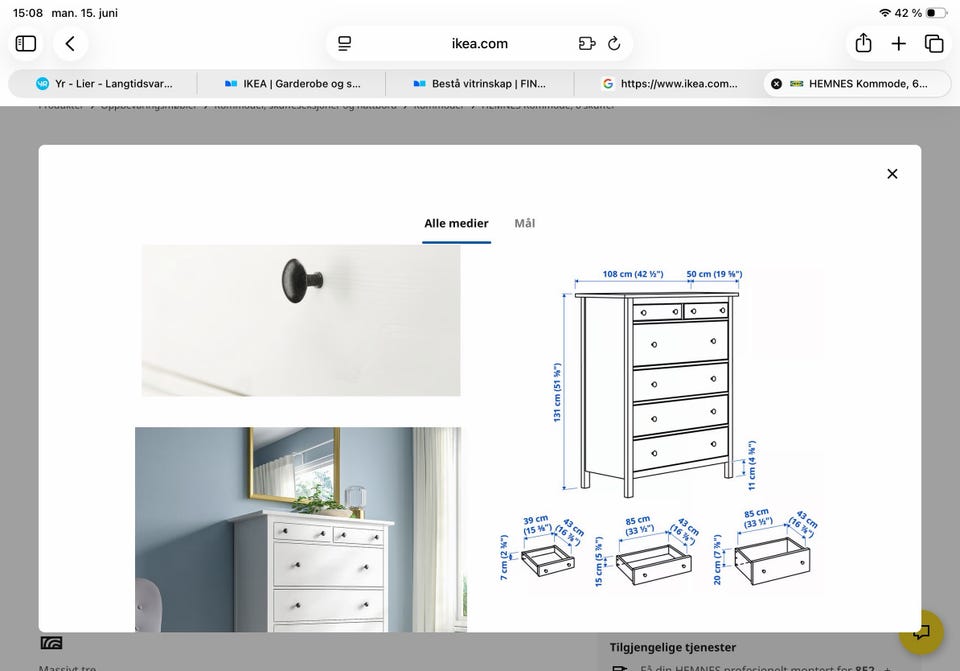Open IKEA Garderobe browser tab
The height and width of the screenshot is (671, 960).
coord(292,84)
